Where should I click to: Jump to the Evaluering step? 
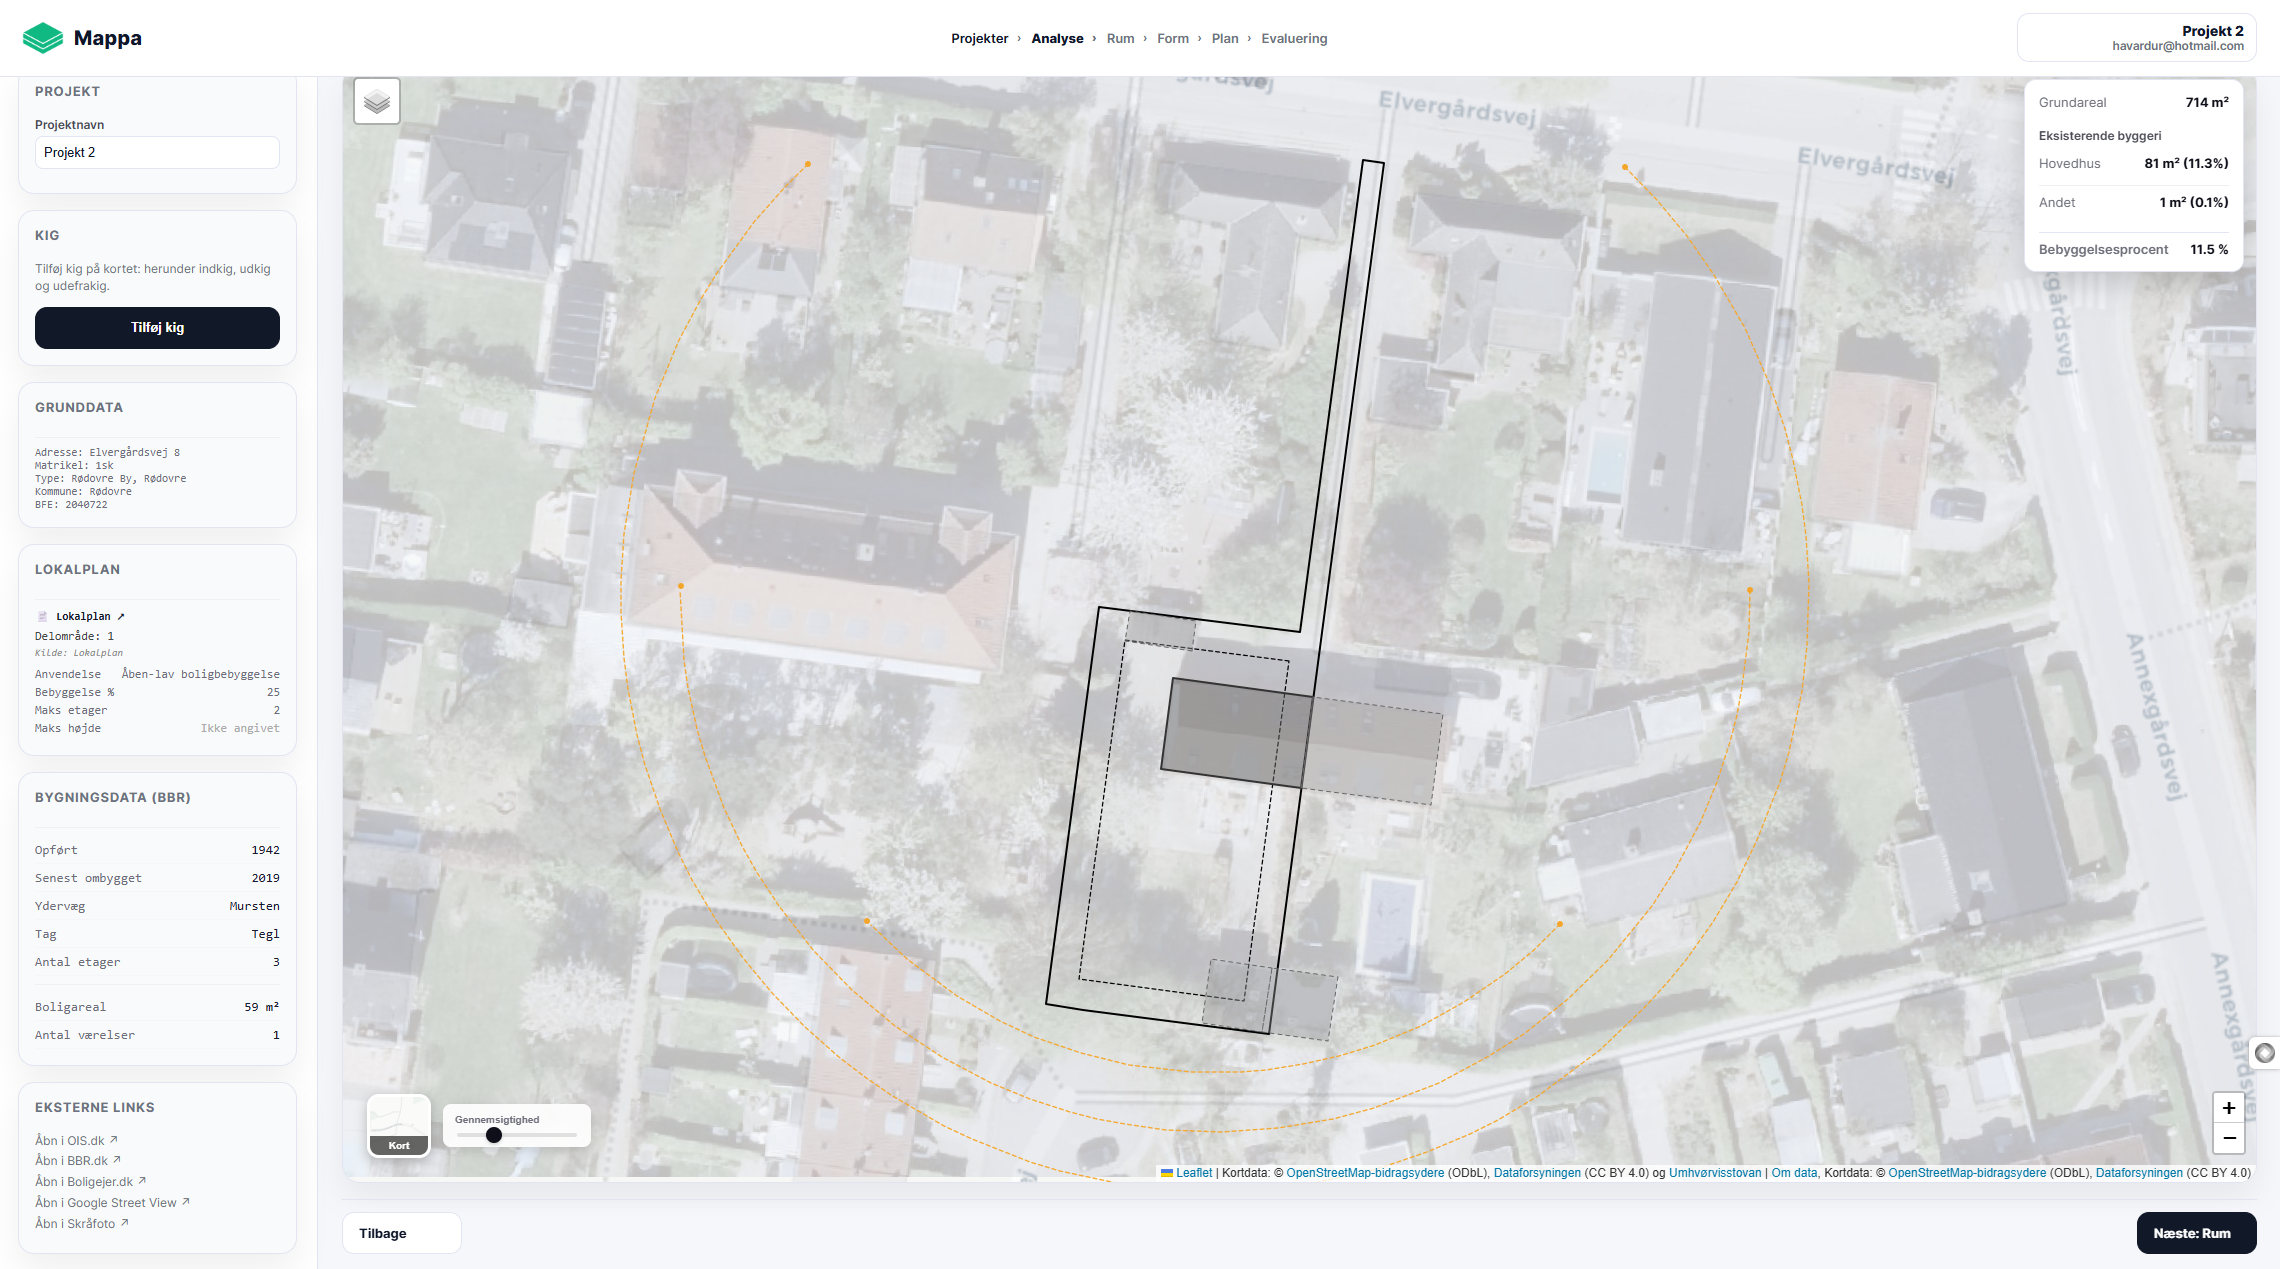click(x=1294, y=39)
